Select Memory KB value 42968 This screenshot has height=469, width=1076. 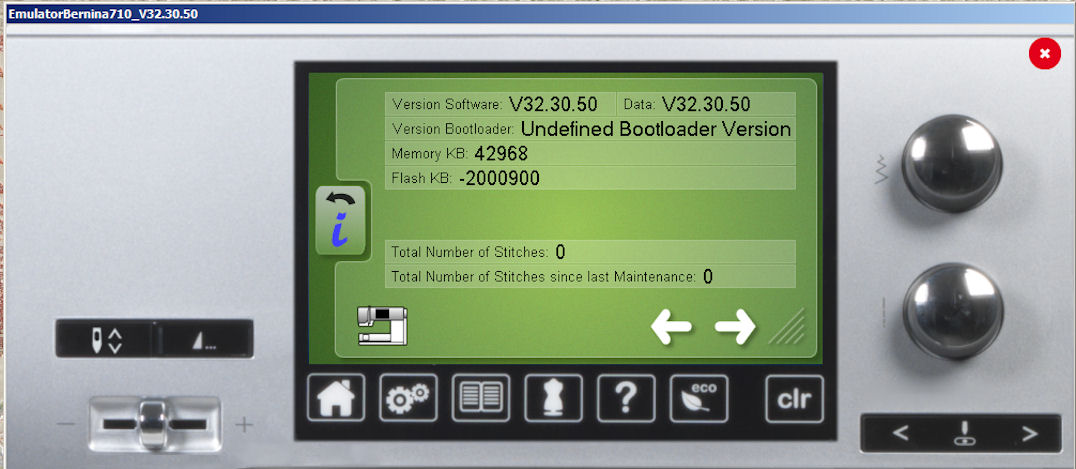(501, 153)
